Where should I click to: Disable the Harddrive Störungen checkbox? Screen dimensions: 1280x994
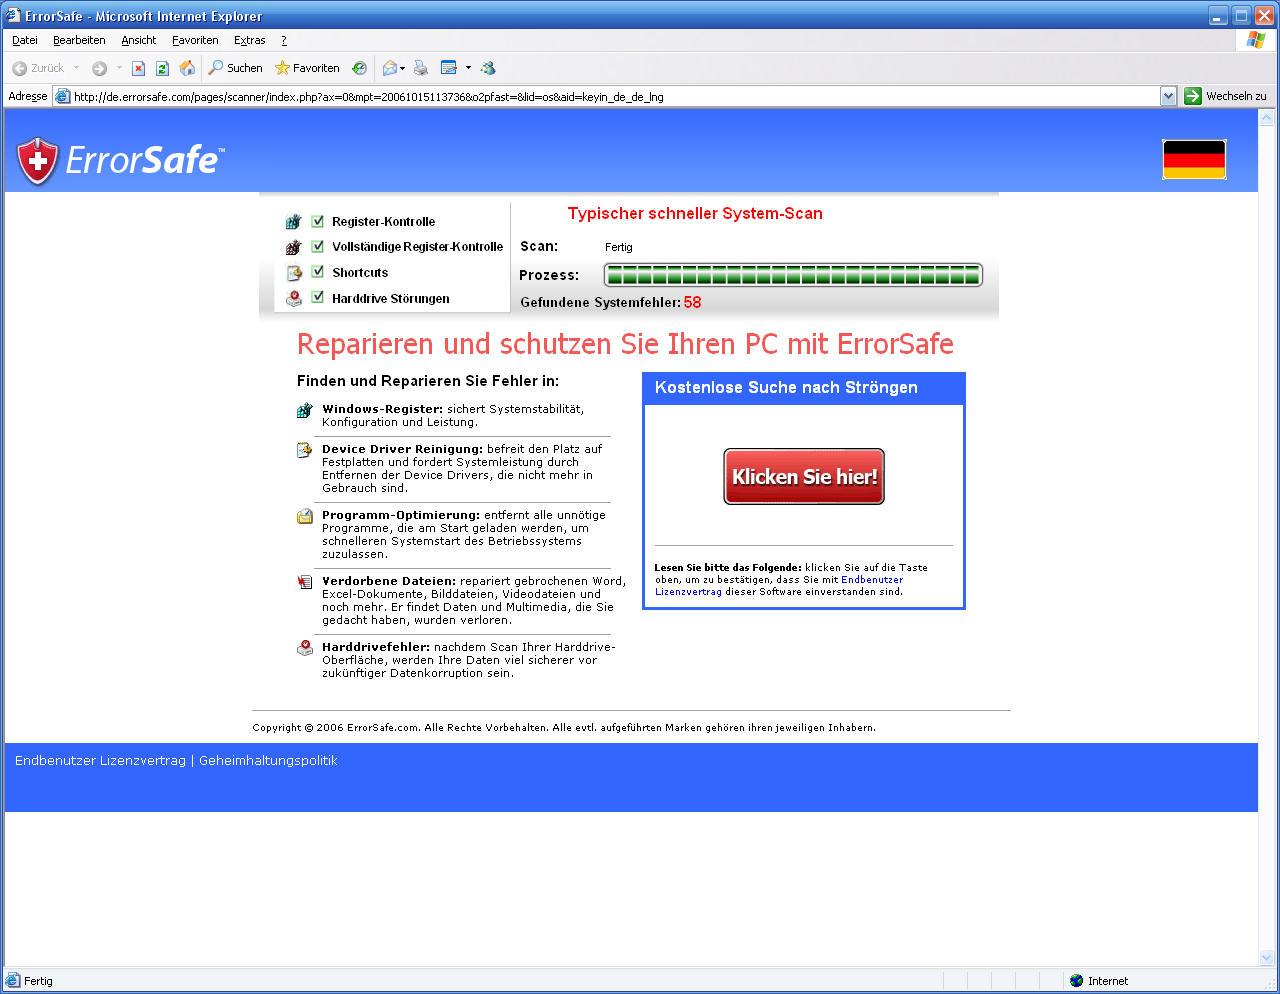[x=318, y=297]
